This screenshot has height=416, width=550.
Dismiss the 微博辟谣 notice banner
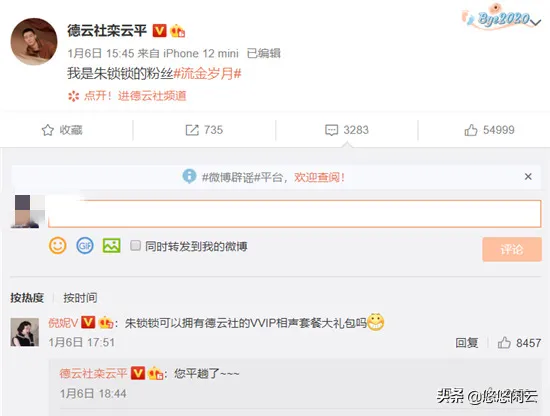click(528, 176)
